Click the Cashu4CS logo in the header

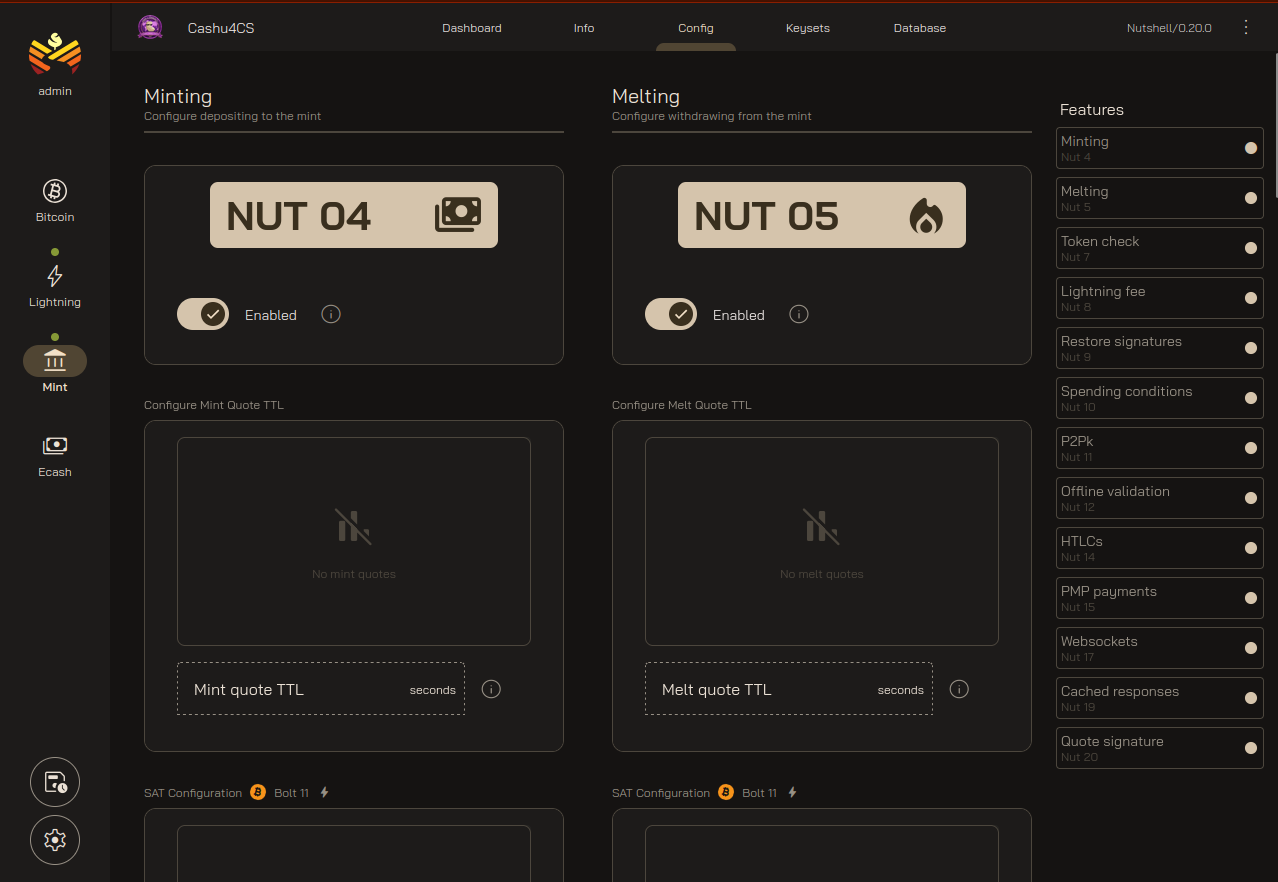coord(150,27)
